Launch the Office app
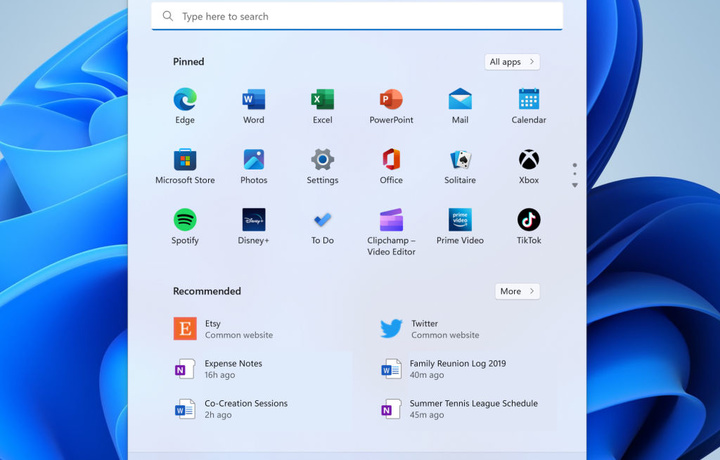The width and height of the screenshot is (720, 460). click(391, 166)
